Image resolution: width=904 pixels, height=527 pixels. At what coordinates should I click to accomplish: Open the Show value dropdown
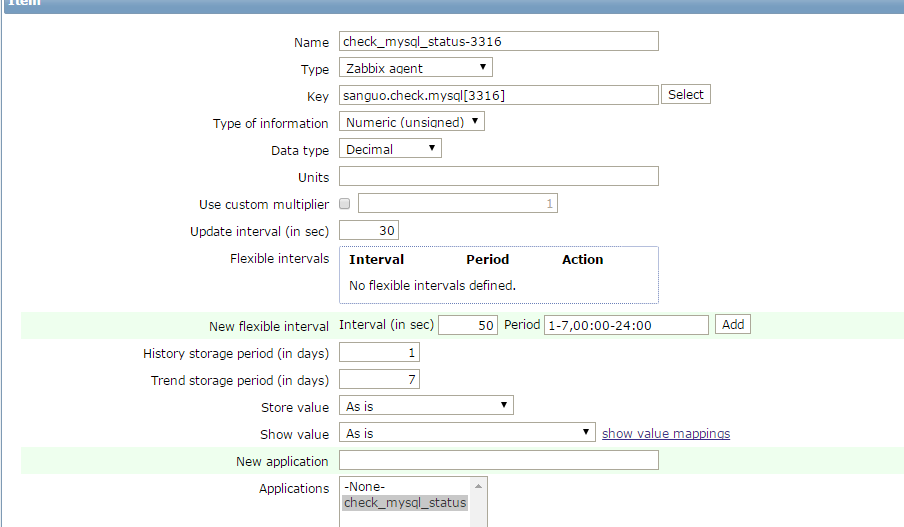click(x=467, y=432)
